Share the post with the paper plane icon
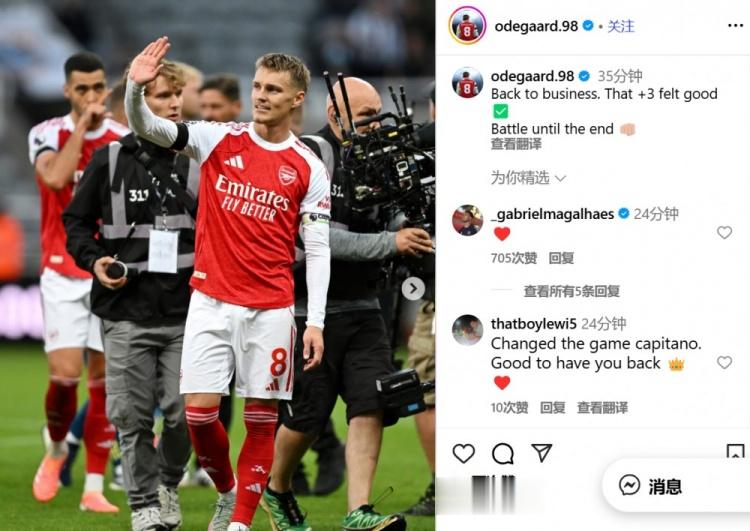The image size is (750, 531). coord(541,453)
